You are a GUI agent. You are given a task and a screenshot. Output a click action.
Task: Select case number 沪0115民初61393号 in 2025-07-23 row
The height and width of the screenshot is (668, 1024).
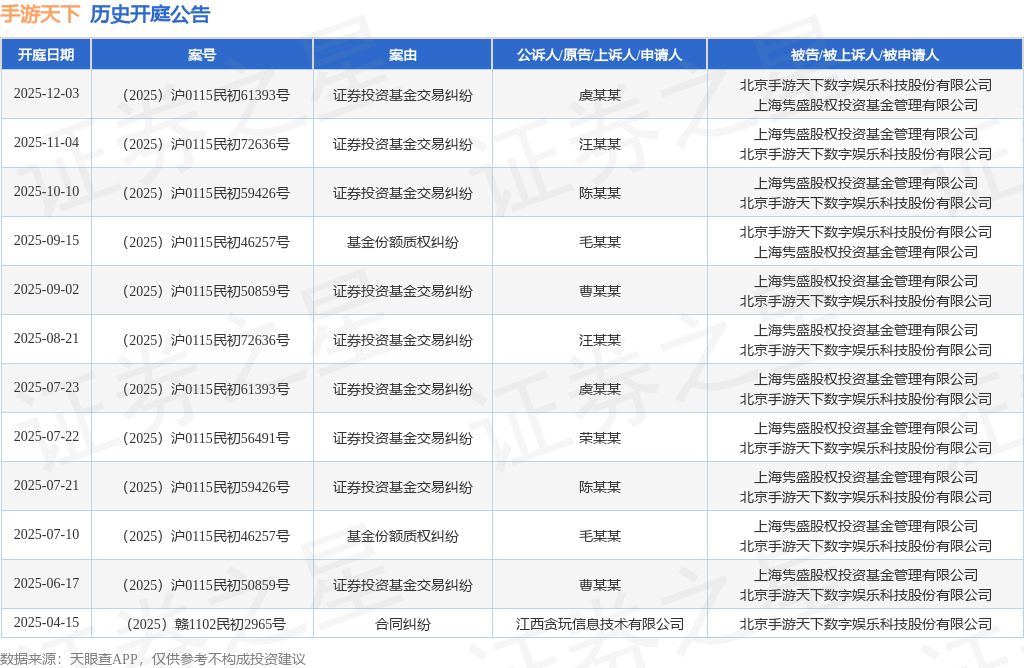coord(206,389)
